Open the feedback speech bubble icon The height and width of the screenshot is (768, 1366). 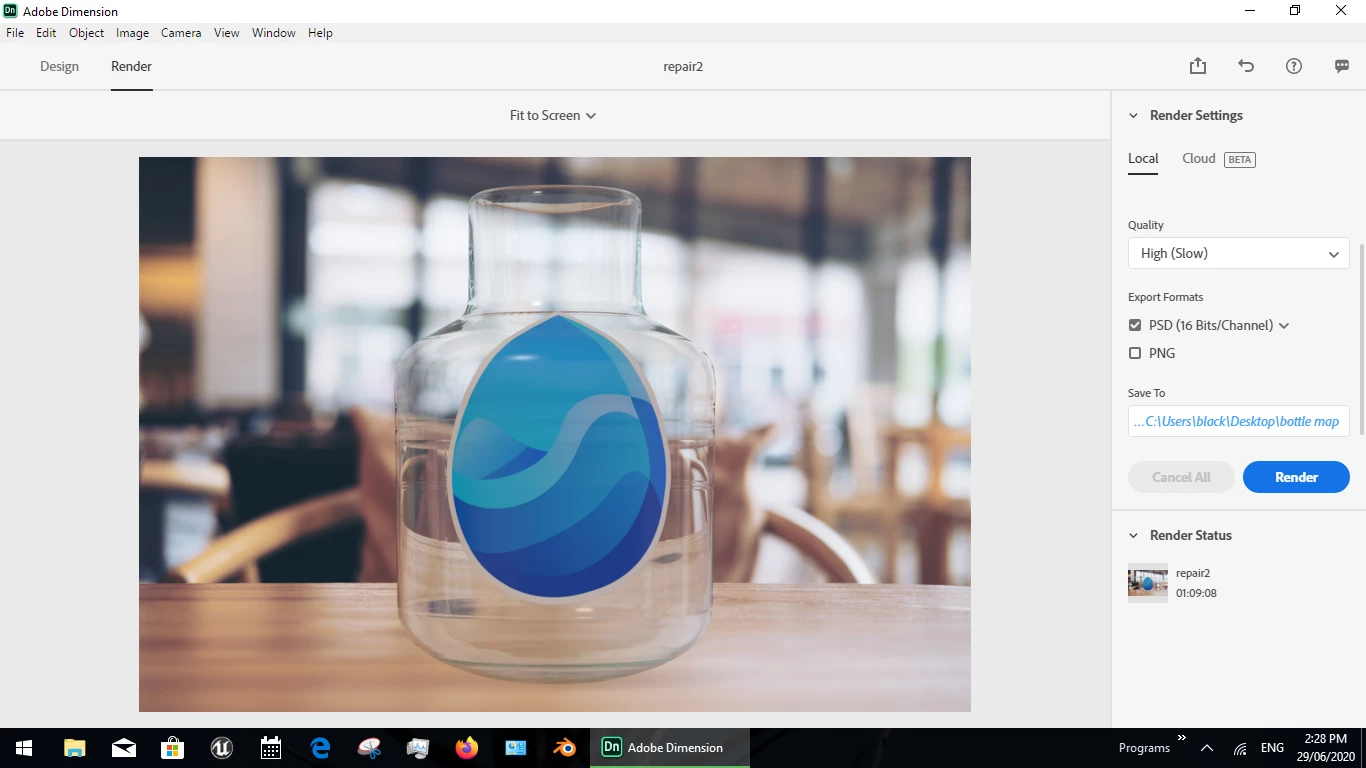tap(1342, 66)
